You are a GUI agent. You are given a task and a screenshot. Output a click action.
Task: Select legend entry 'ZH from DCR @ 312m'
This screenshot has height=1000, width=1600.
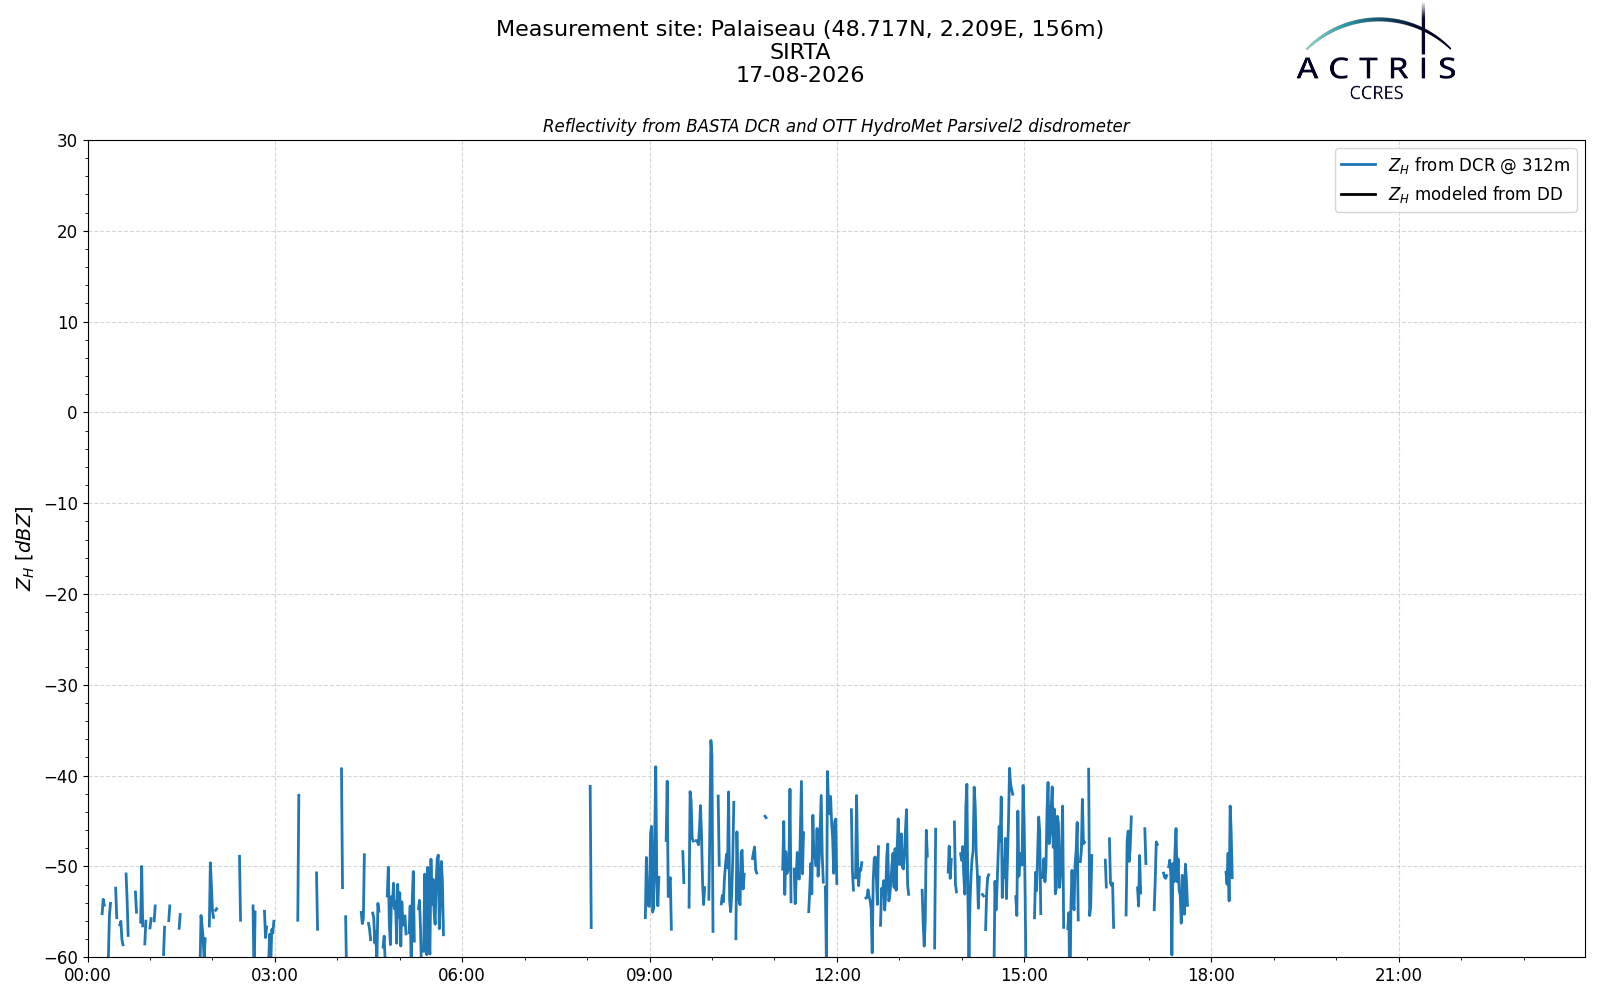pyautogui.click(x=1478, y=165)
